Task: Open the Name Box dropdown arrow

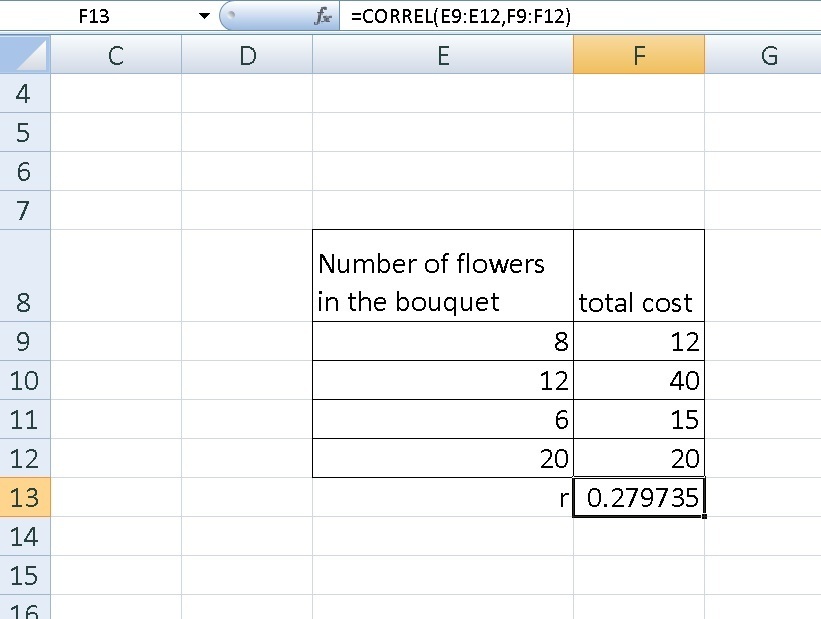Action: pyautogui.click(x=204, y=17)
